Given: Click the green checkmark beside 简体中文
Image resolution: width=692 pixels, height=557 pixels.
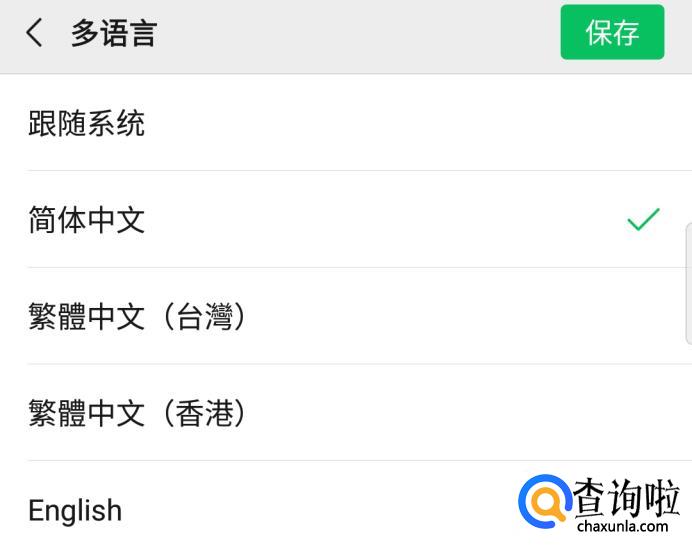Looking at the screenshot, I should pos(643,219).
